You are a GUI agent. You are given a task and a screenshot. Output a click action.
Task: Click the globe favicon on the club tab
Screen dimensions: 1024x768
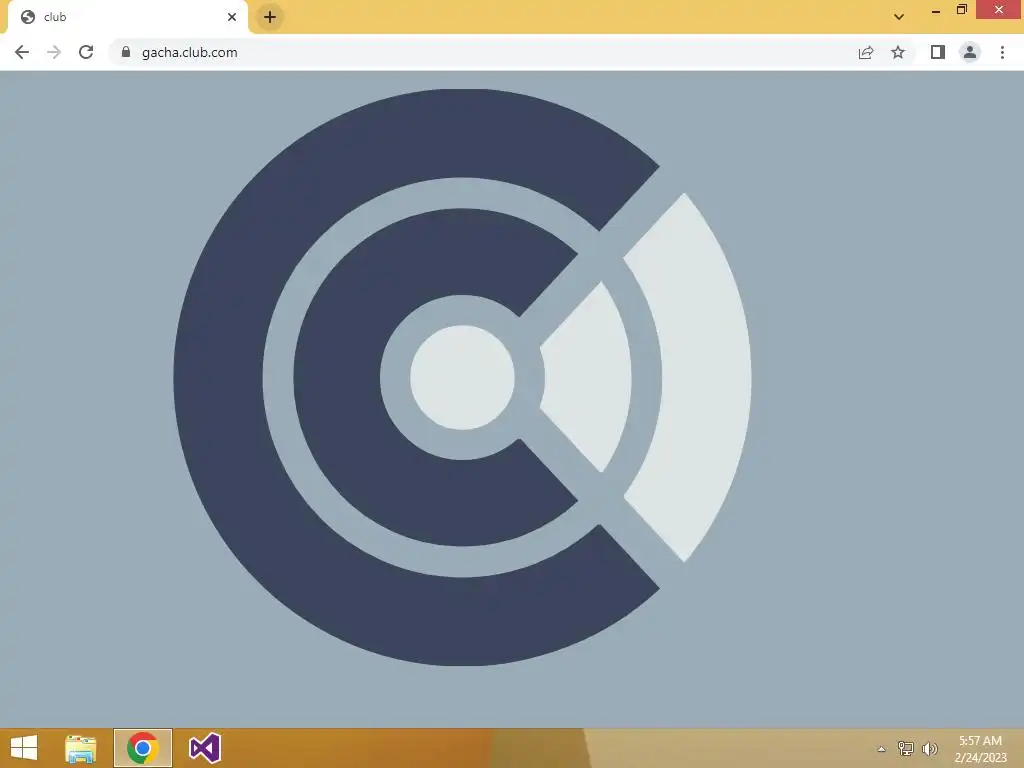(x=27, y=17)
